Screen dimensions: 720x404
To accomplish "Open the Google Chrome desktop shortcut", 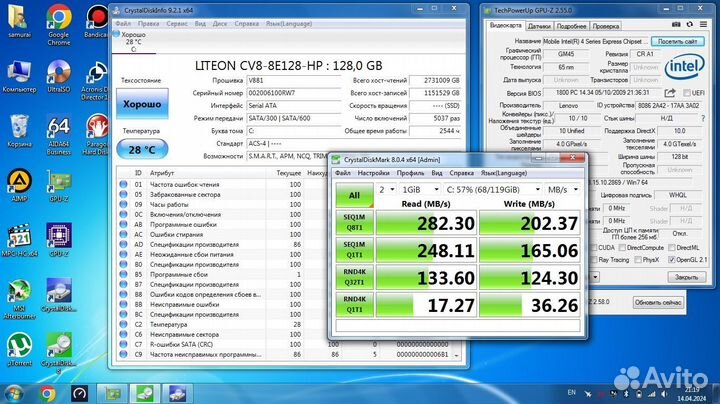I will [59, 24].
